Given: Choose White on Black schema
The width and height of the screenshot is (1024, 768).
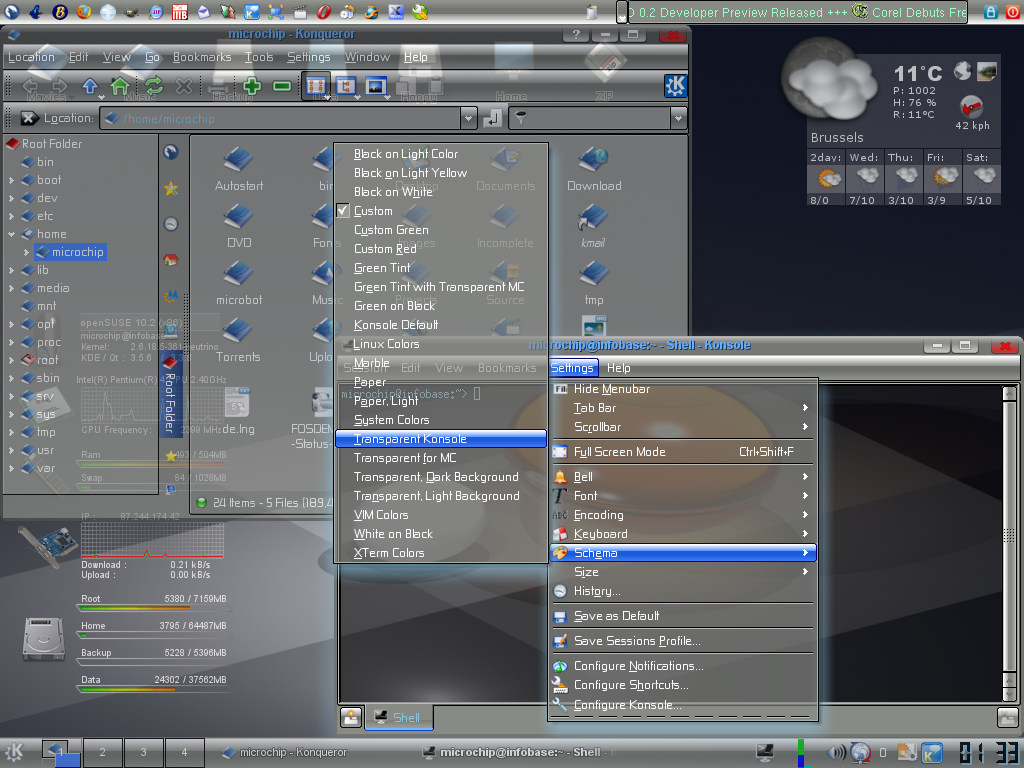Looking at the screenshot, I should (441, 534).
